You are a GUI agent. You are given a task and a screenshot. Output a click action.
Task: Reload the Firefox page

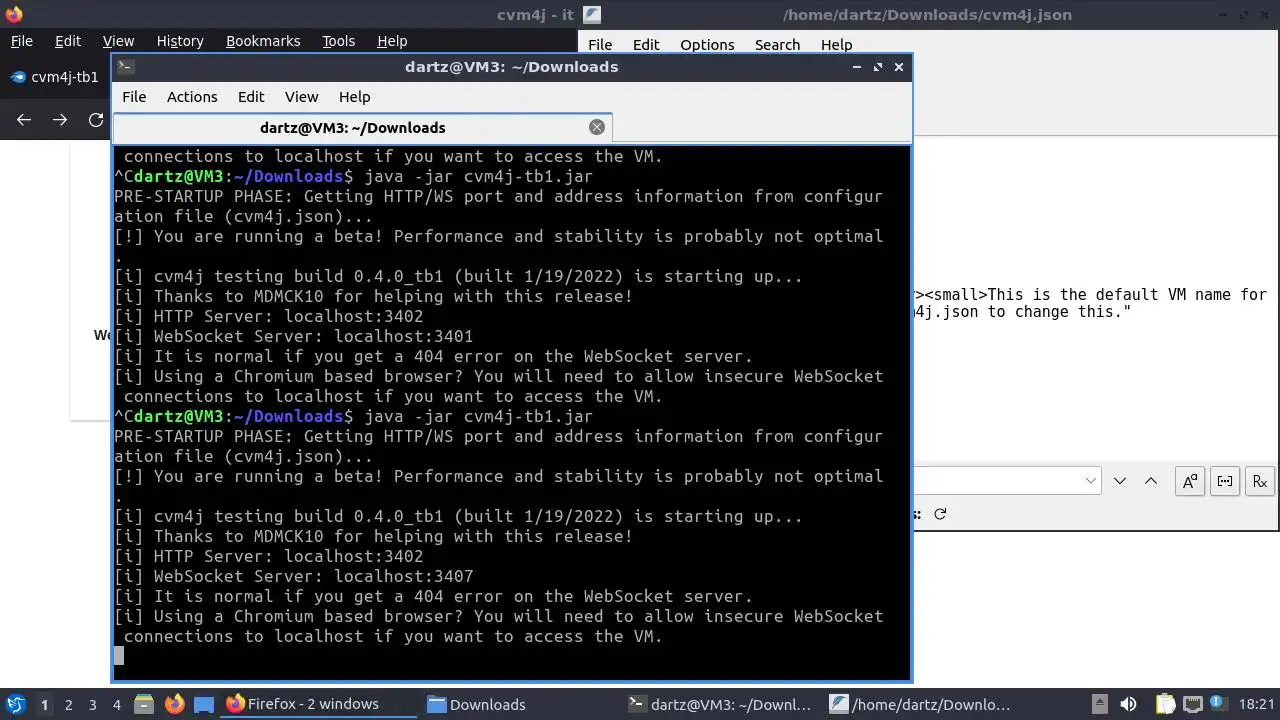96,120
